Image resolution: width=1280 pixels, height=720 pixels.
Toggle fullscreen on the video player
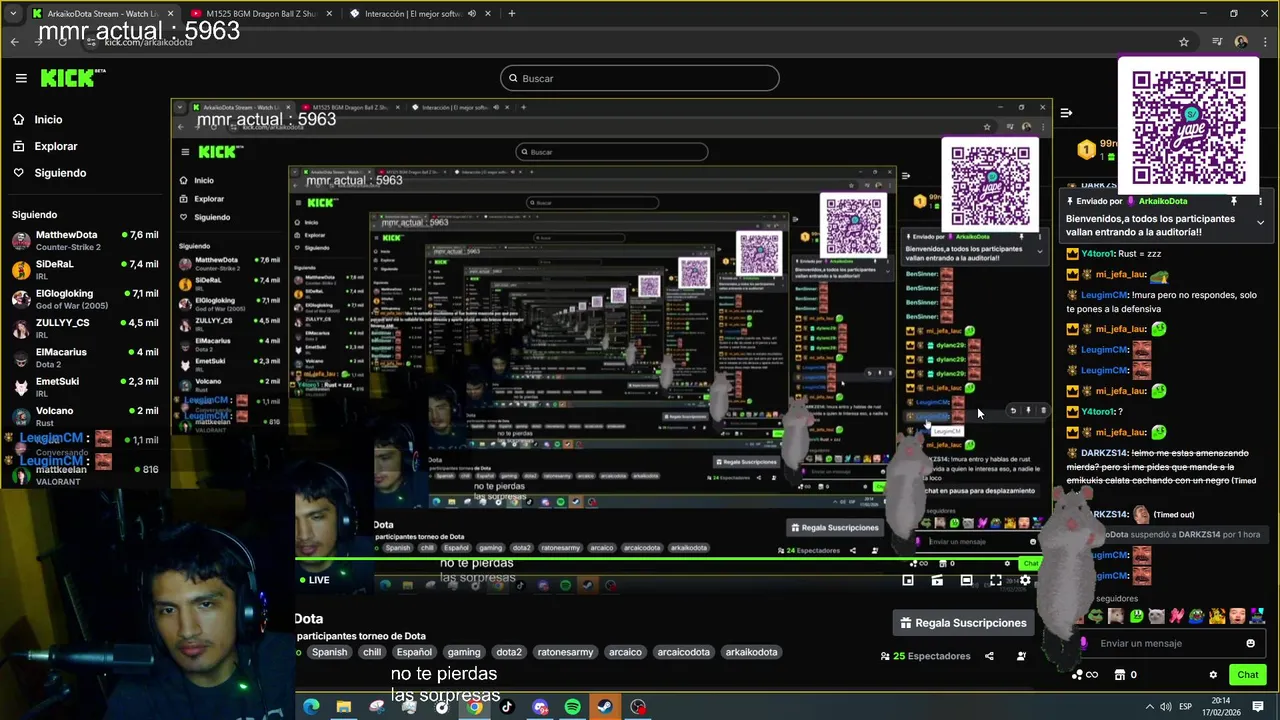pos(996,580)
